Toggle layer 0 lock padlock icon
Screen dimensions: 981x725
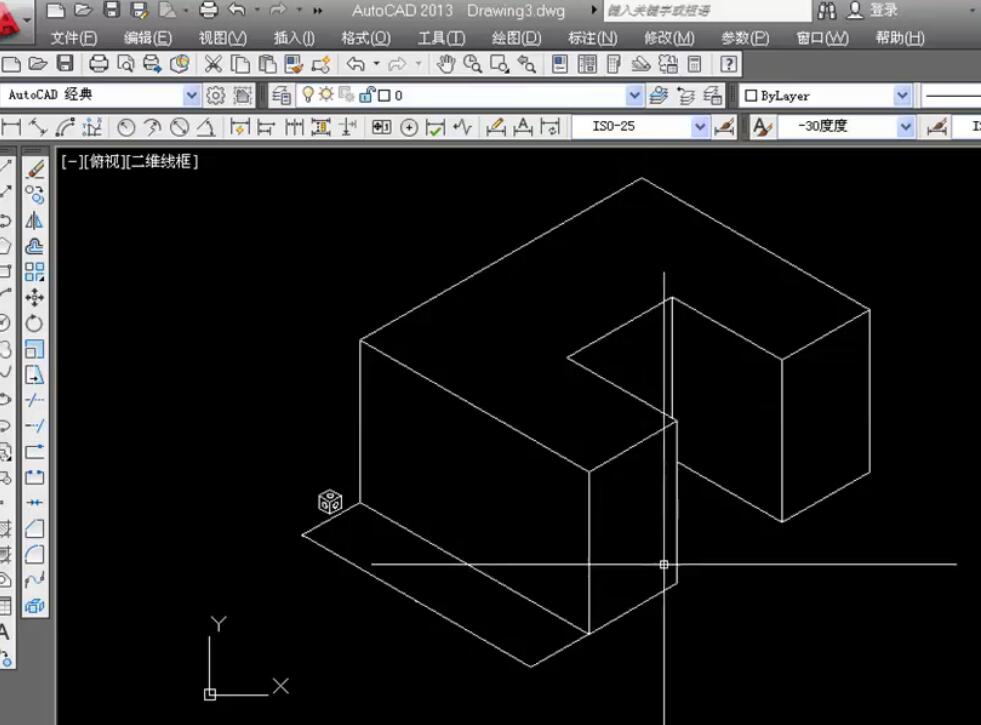pos(367,94)
